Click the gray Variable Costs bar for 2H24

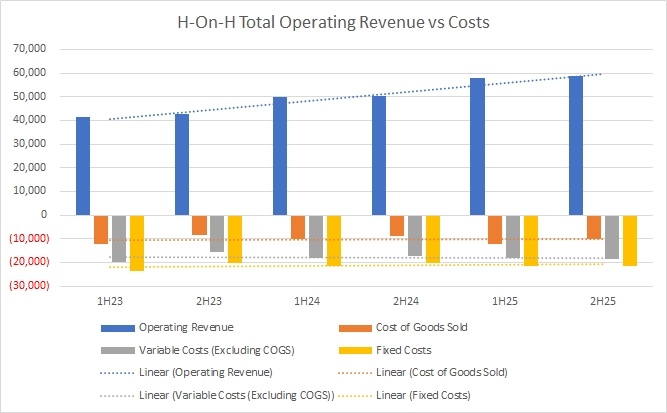[415, 235]
